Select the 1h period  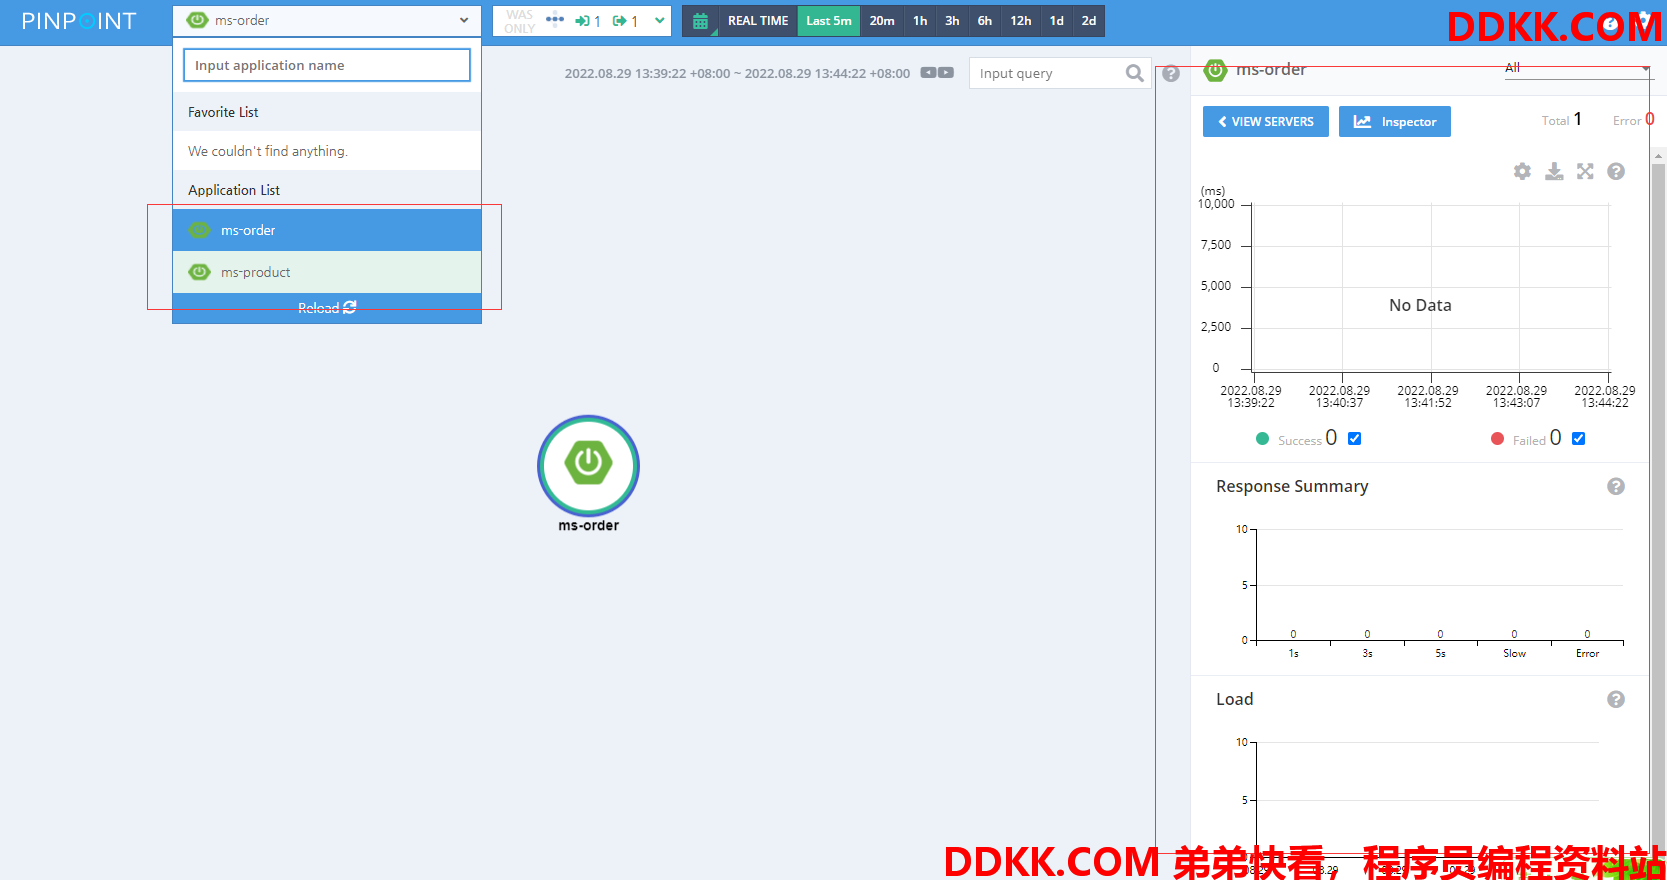coord(920,21)
